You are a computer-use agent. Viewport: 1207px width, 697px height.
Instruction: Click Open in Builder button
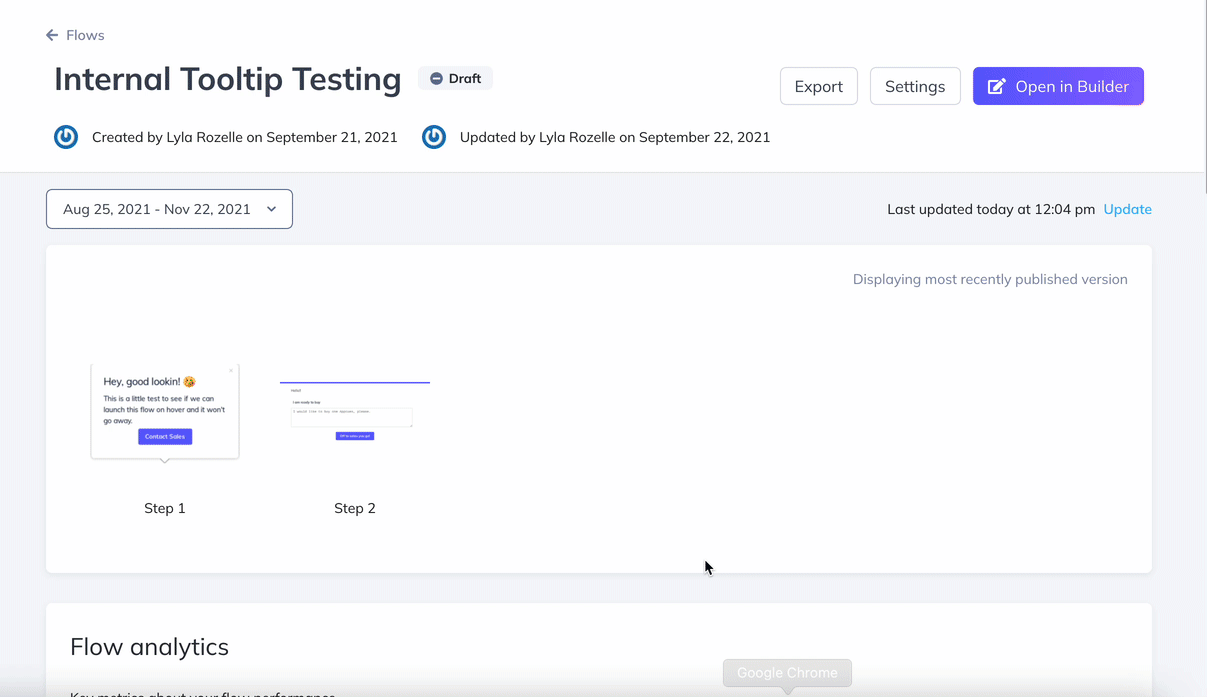(1058, 86)
